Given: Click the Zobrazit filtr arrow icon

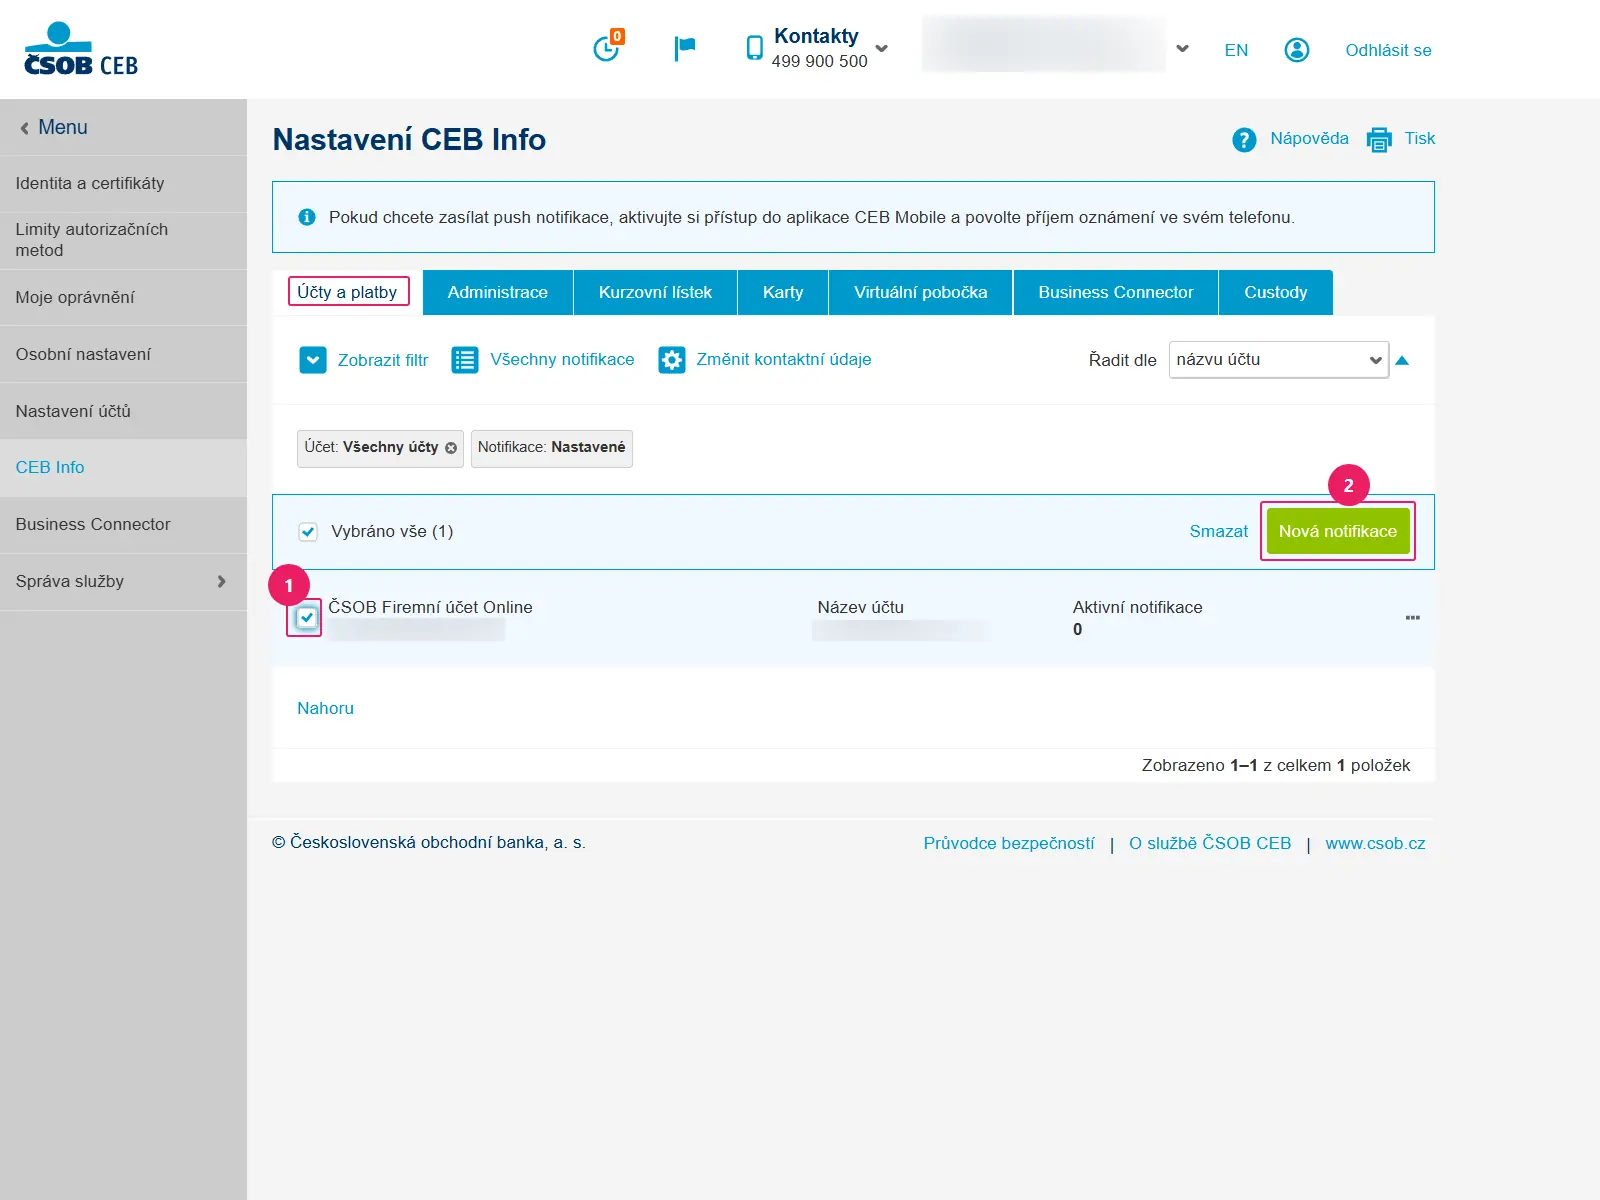Looking at the screenshot, I should 313,360.
